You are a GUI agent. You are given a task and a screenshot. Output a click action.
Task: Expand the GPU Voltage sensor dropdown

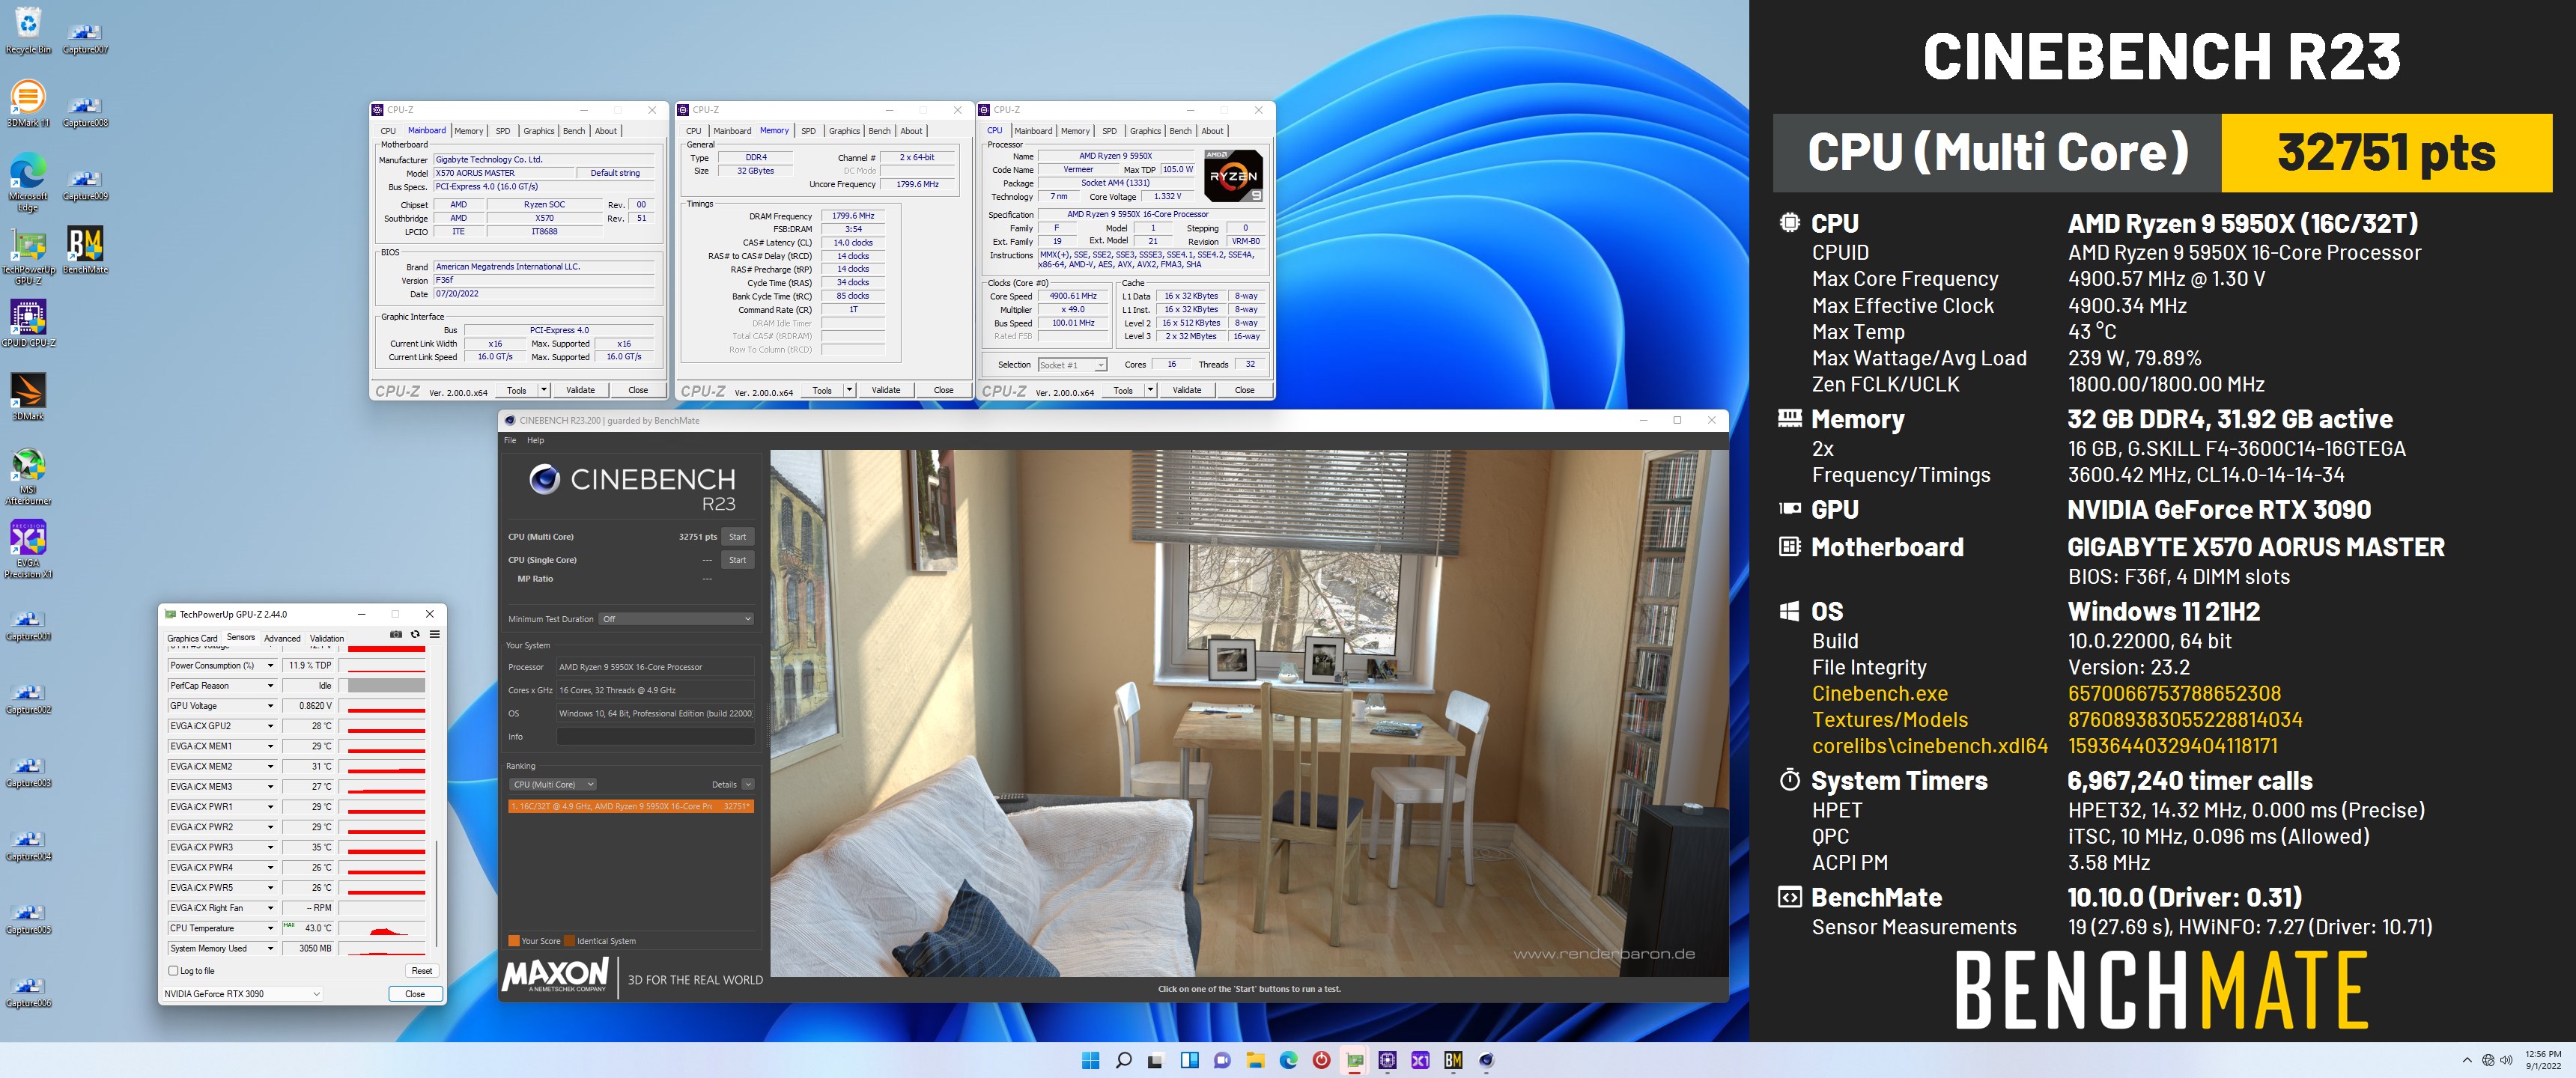click(x=270, y=706)
